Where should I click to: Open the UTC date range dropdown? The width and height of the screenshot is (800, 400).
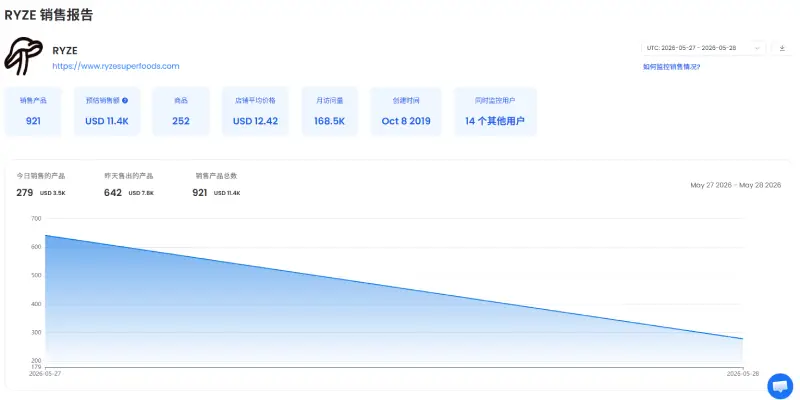coord(704,48)
